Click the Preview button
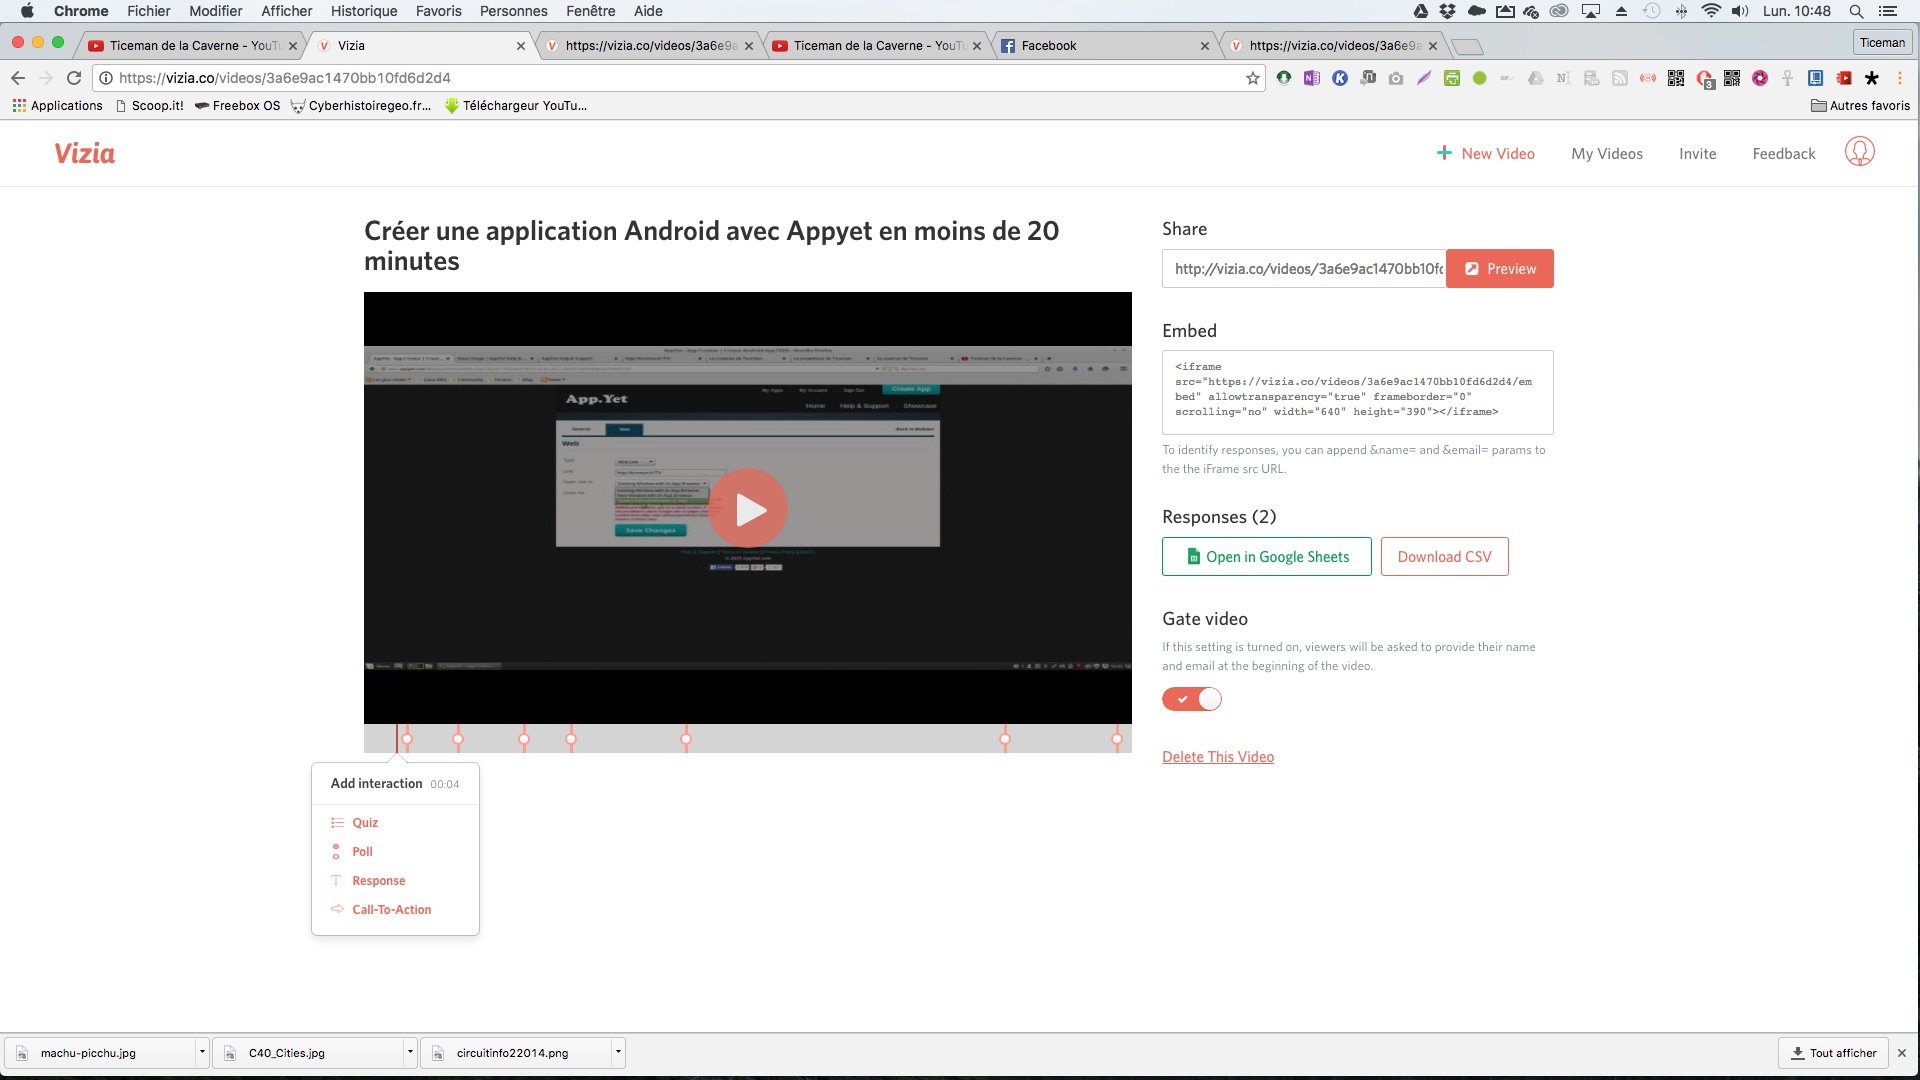Viewport: 1920px width, 1080px height. tap(1500, 269)
